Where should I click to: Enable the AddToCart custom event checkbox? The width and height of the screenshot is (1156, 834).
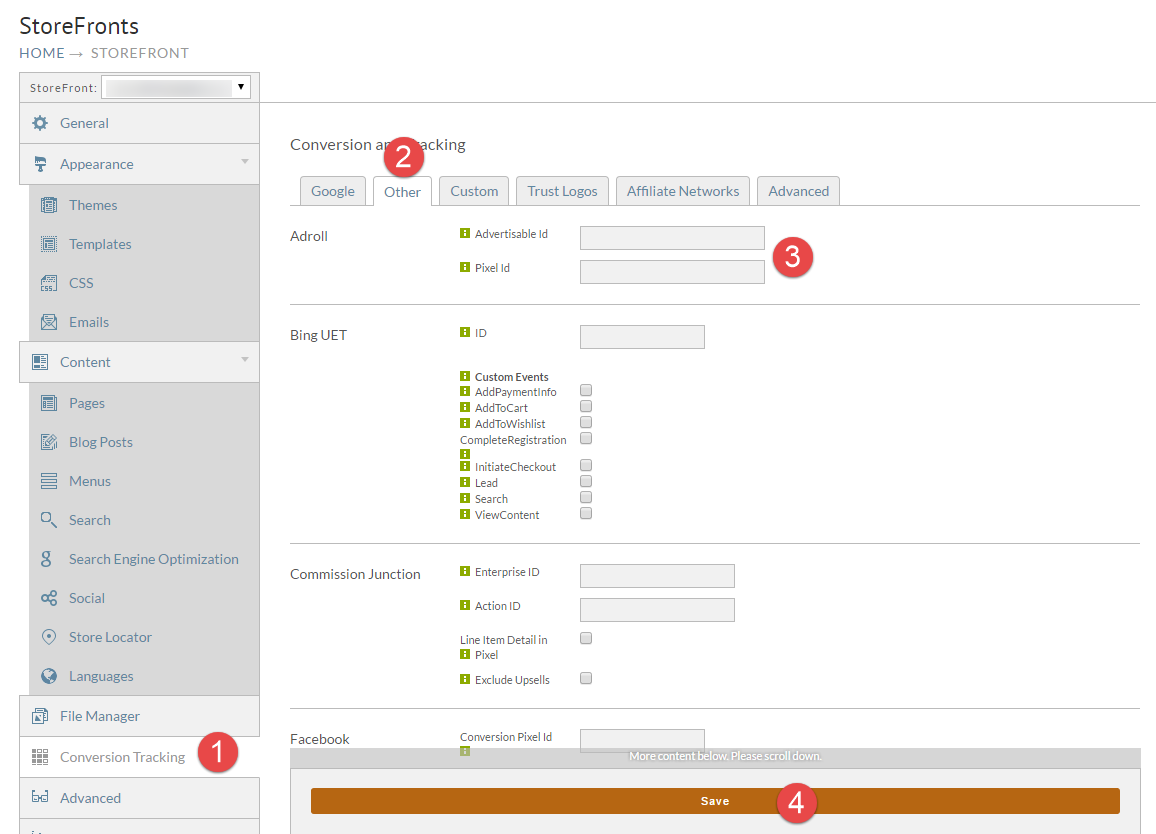[586, 406]
